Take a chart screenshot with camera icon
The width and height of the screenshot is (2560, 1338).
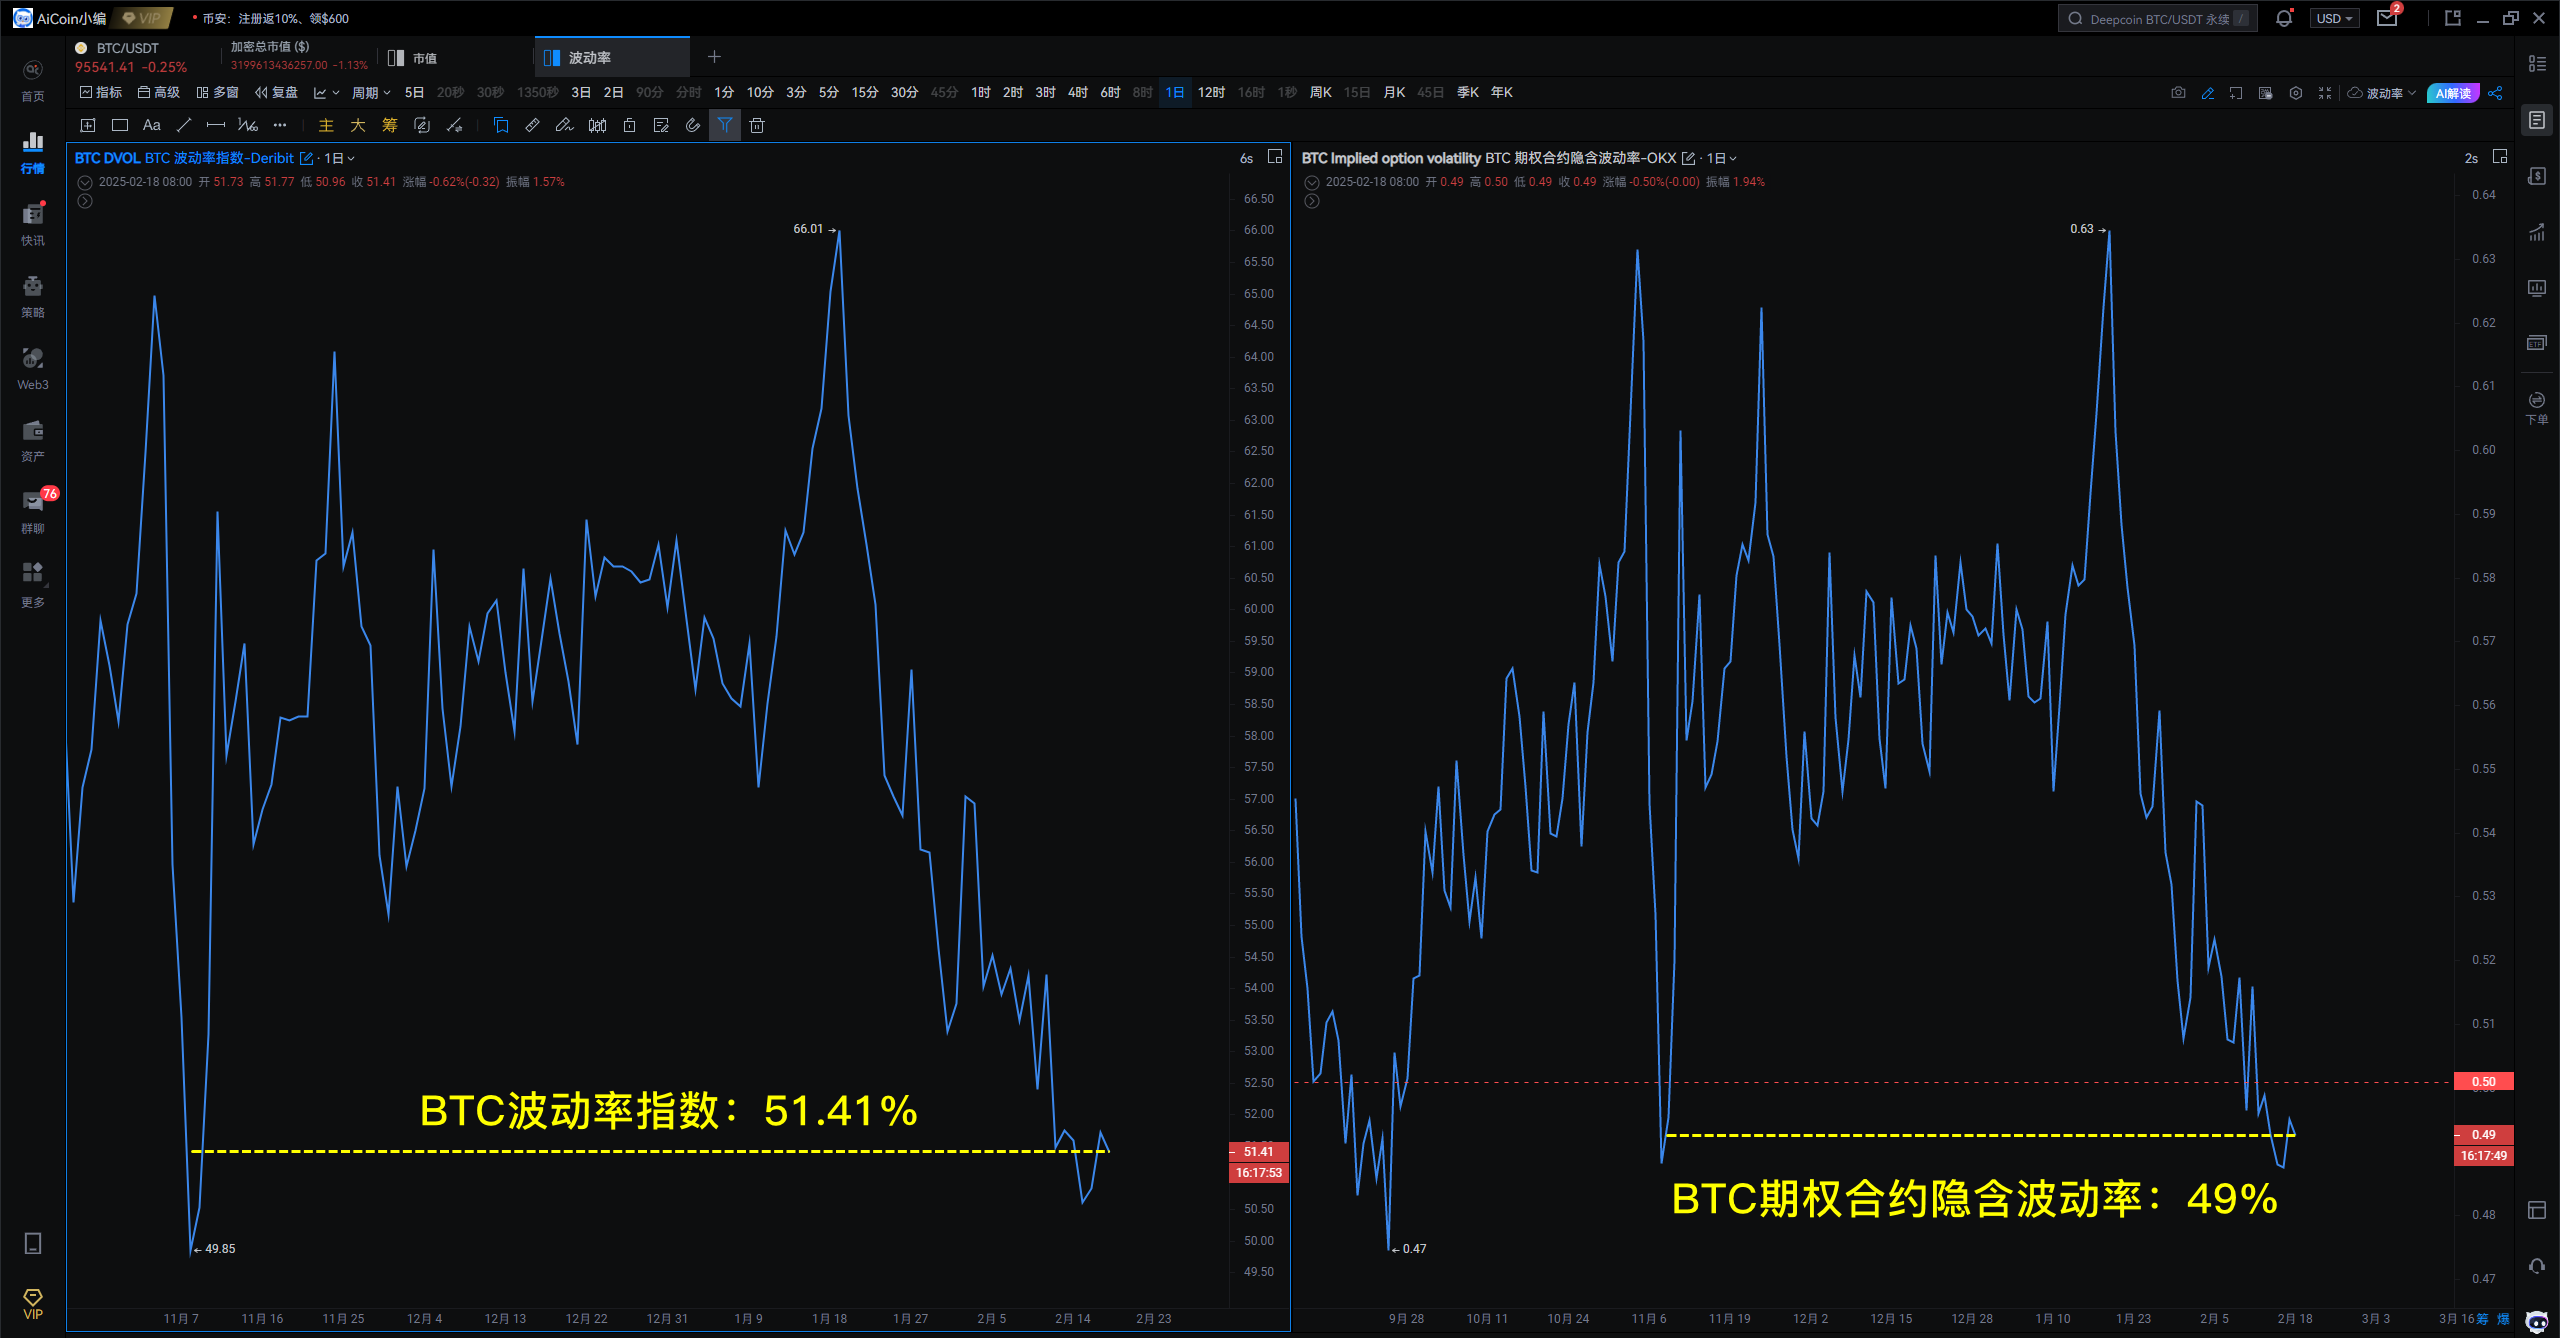(2179, 93)
